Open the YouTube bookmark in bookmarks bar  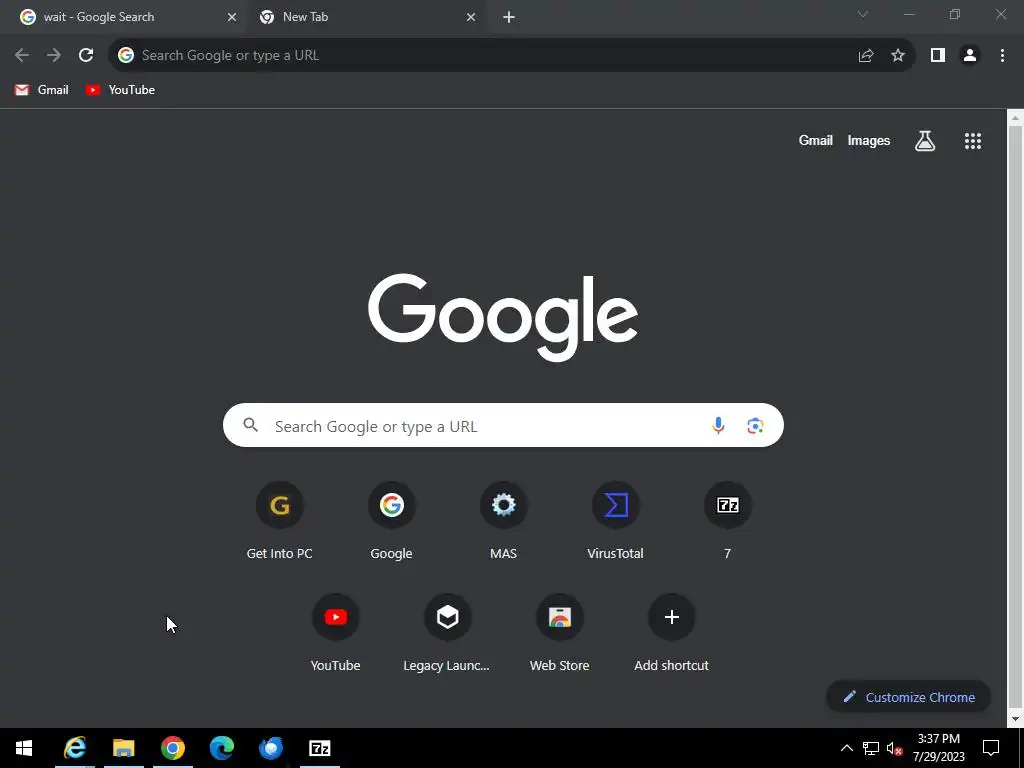[x=120, y=90]
